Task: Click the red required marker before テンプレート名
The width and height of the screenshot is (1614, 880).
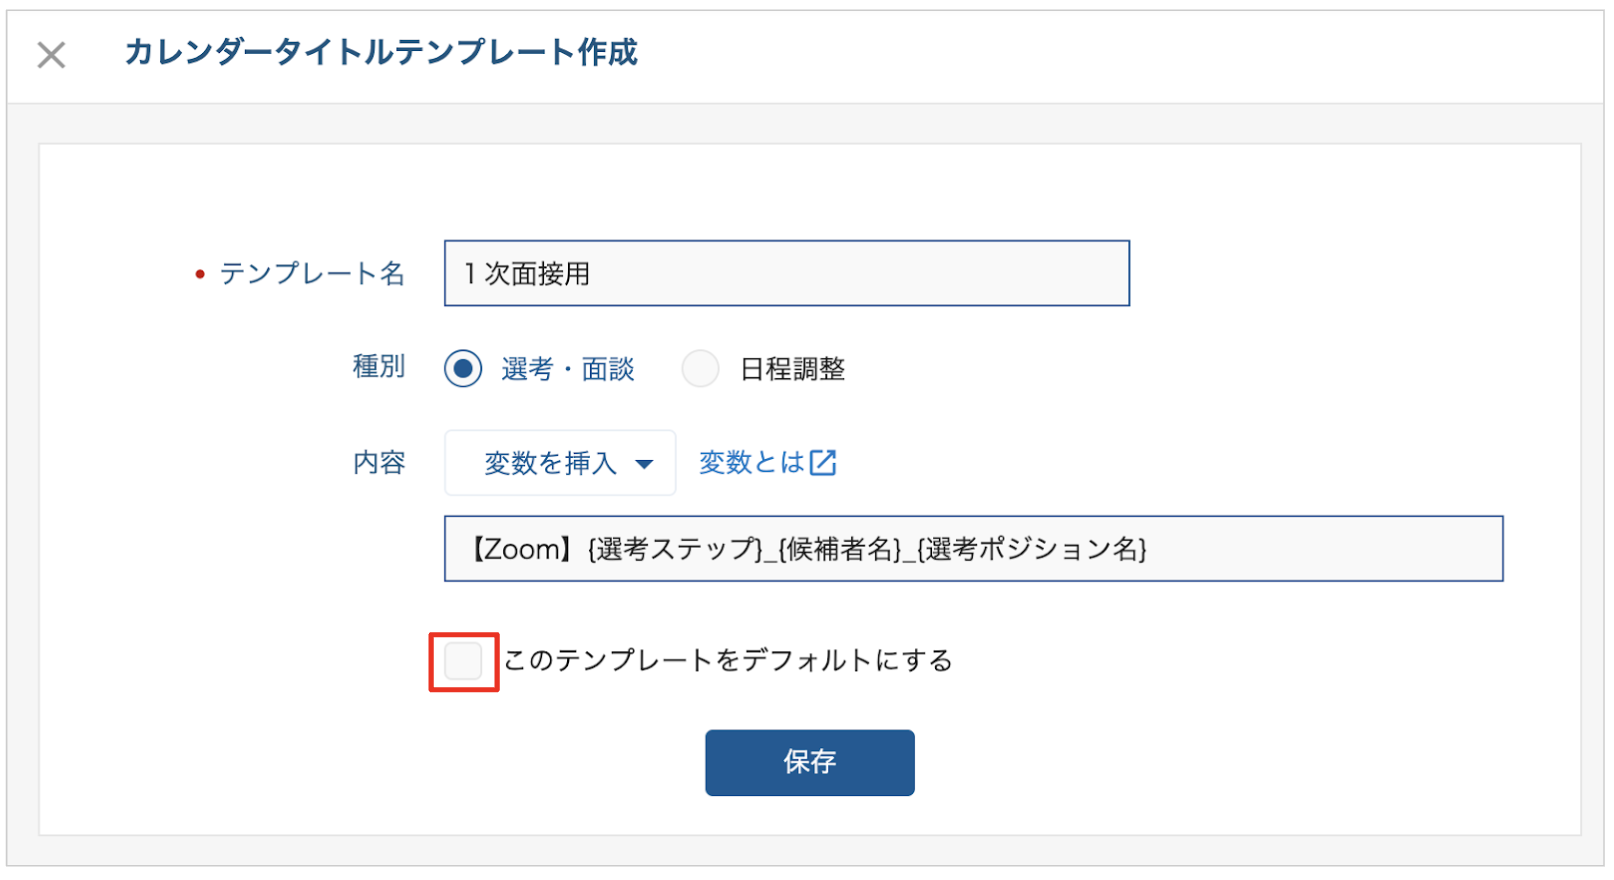Action: pyautogui.click(x=200, y=274)
